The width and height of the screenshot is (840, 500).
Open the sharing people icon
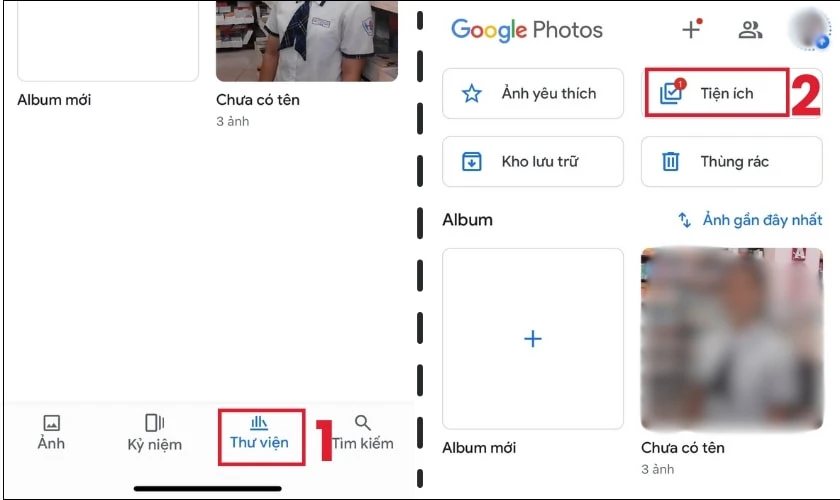click(x=750, y=29)
